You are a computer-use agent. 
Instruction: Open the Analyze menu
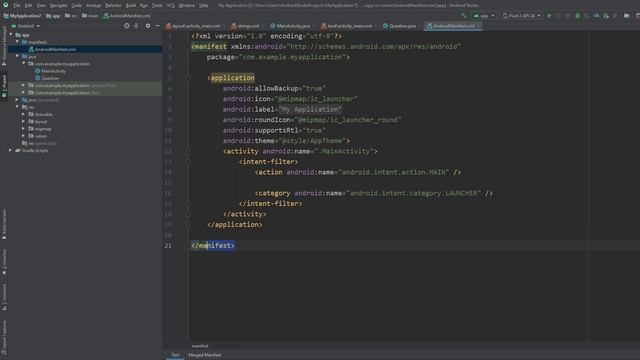click(x=93, y=6)
